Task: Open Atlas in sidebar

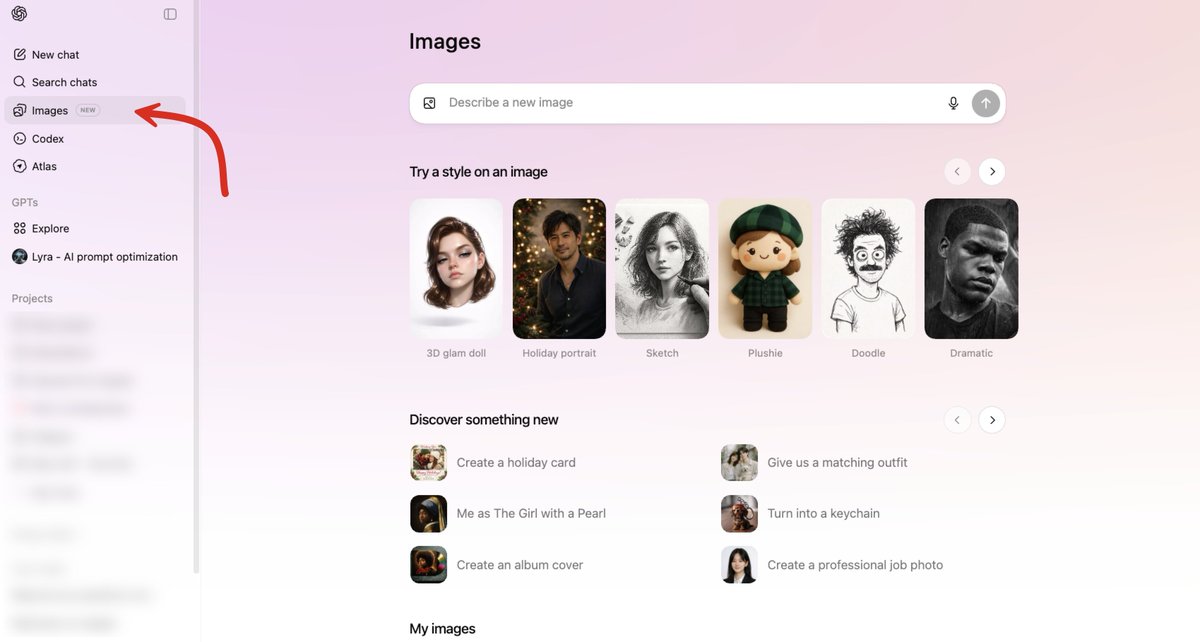Action: pyautogui.click(x=95, y=166)
